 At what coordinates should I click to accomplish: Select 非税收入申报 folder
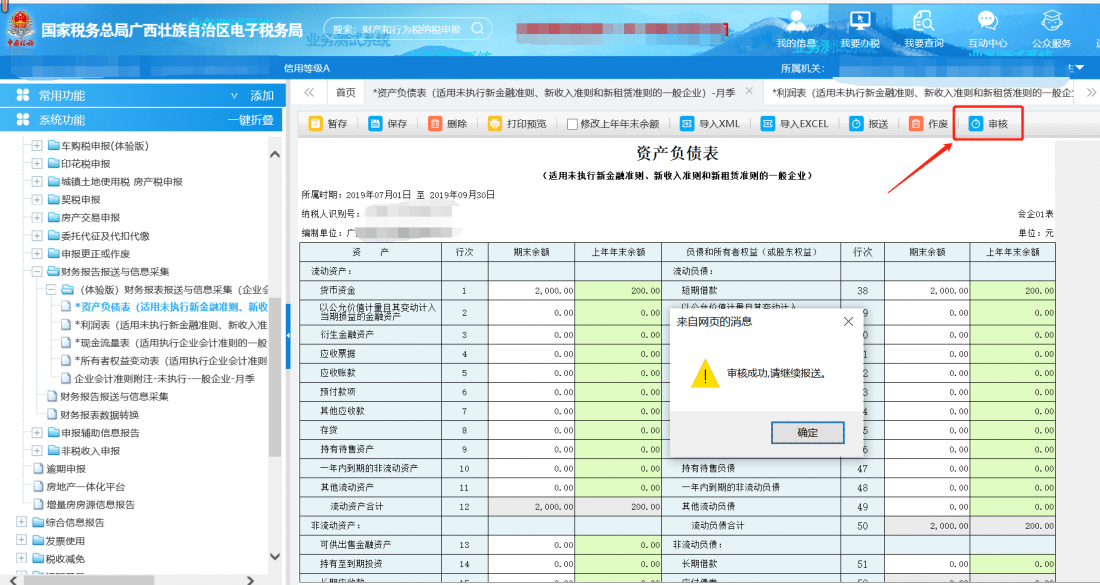coord(84,451)
